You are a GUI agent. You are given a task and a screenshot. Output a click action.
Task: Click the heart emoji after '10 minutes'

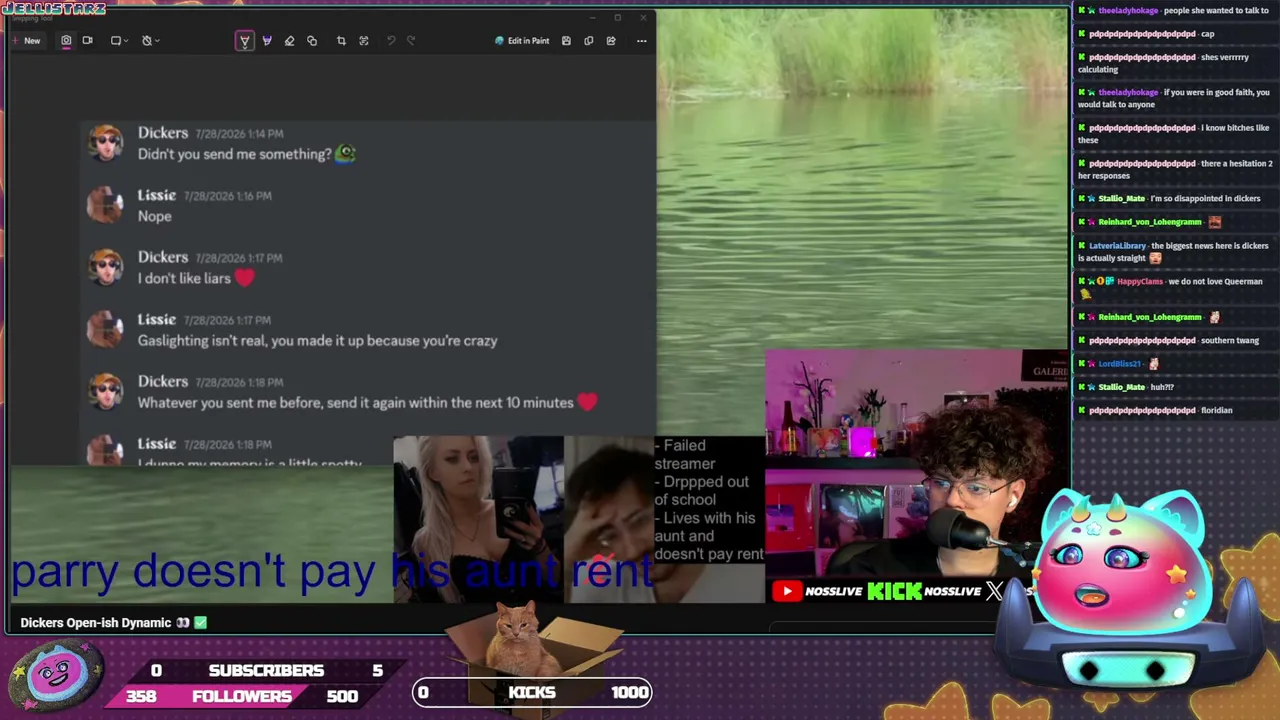coord(587,402)
